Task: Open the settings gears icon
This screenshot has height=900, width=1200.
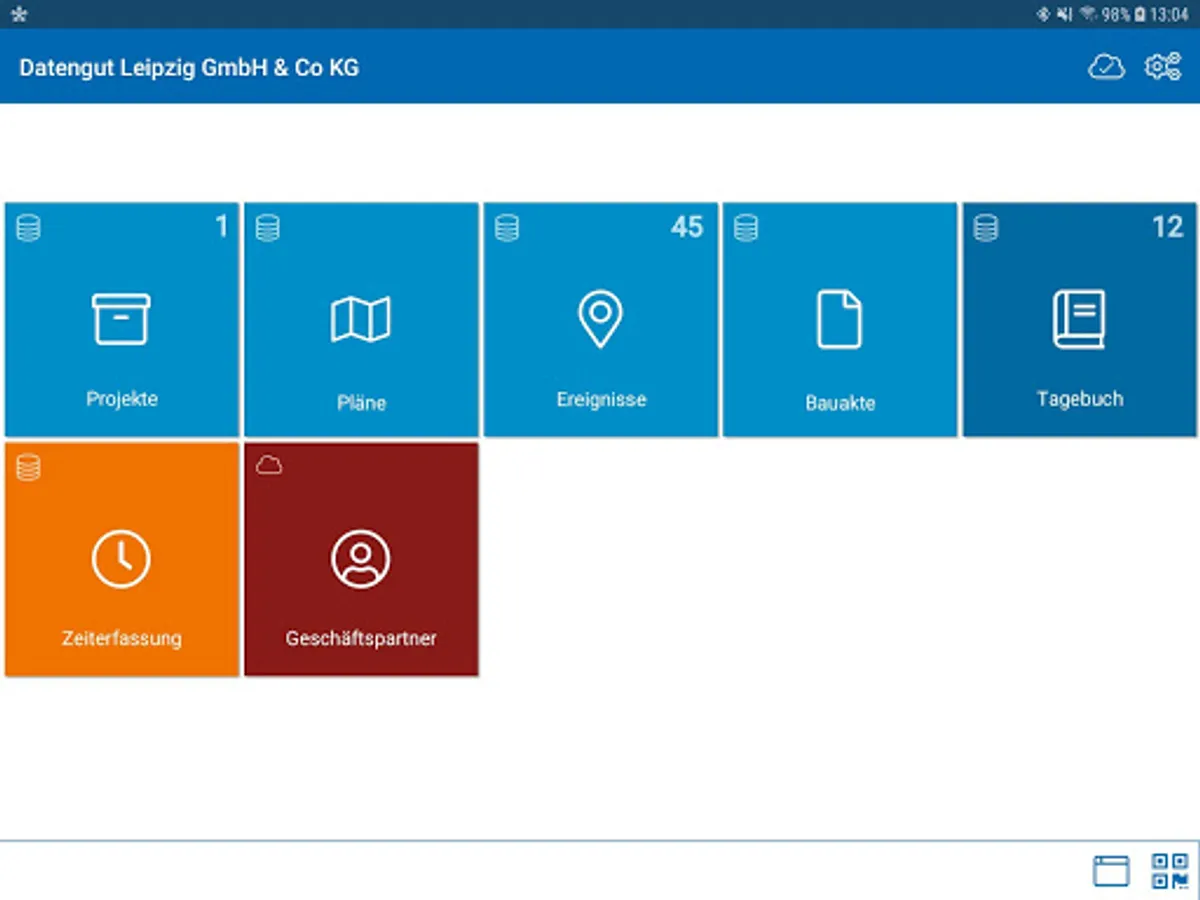Action: point(1163,67)
